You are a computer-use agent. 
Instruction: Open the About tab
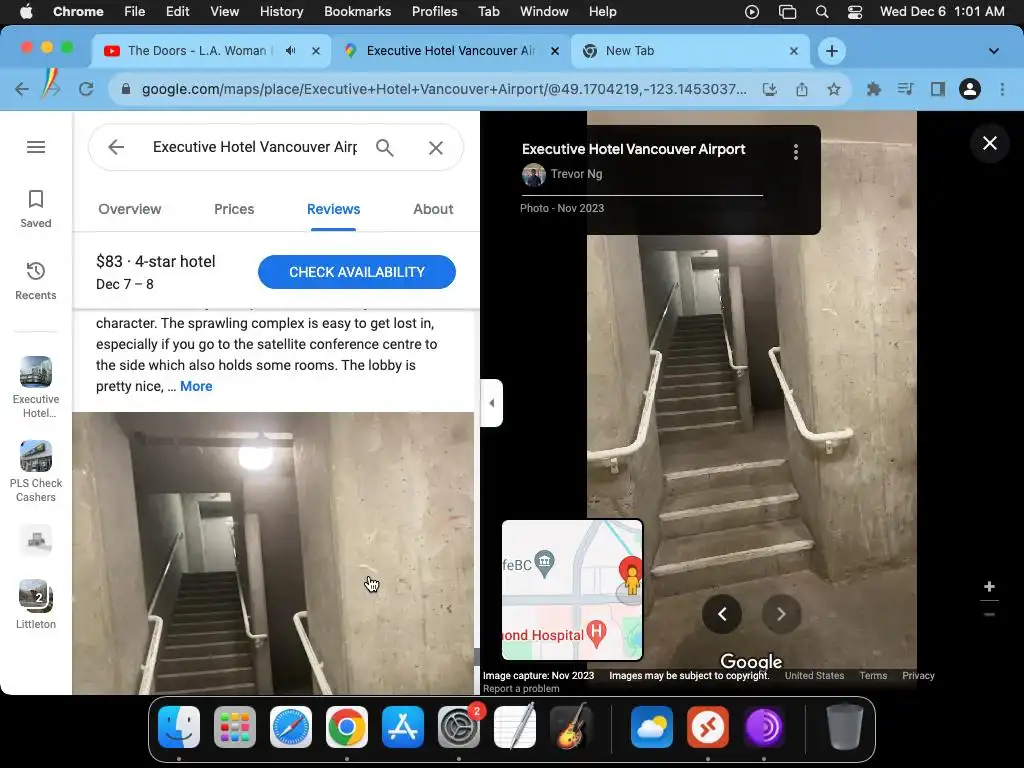click(x=433, y=210)
